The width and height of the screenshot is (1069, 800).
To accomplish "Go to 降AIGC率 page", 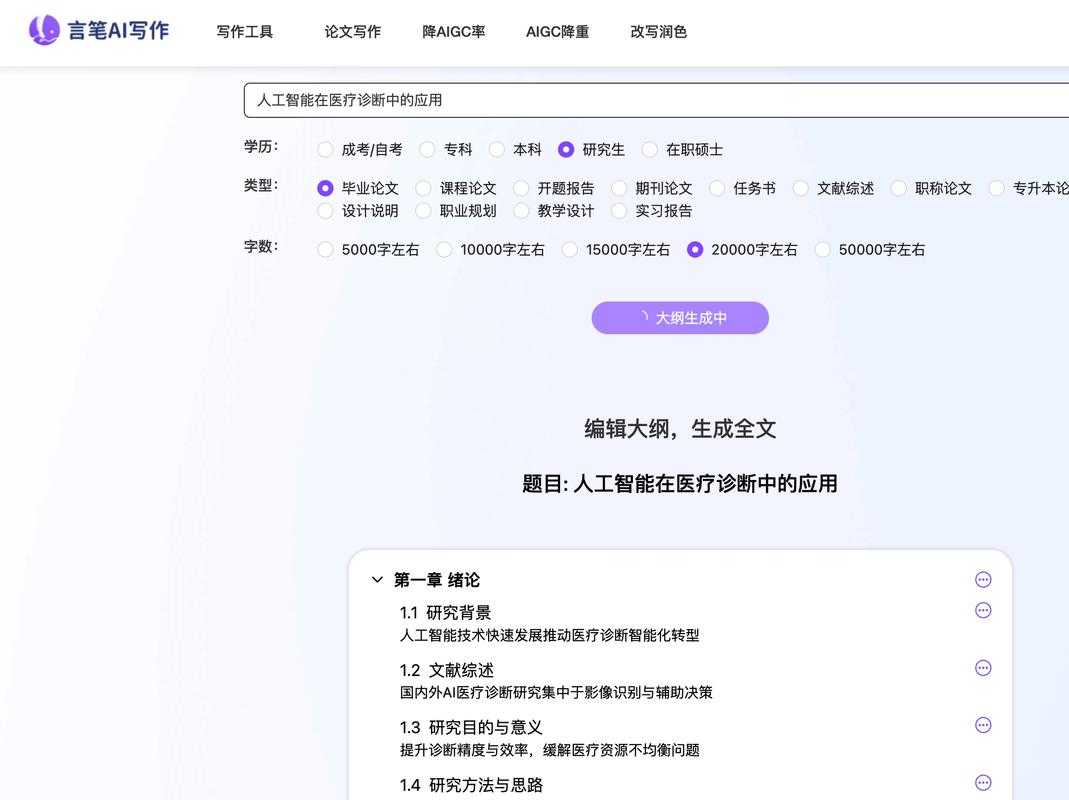I will click(x=453, y=32).
